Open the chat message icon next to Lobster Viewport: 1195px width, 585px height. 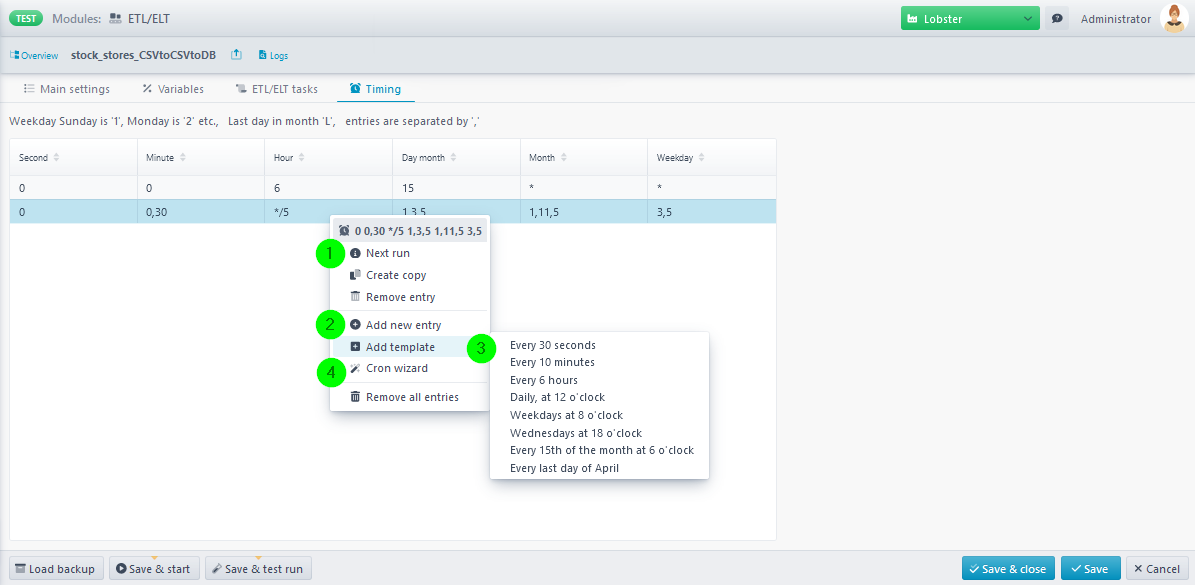point(1056,19)
